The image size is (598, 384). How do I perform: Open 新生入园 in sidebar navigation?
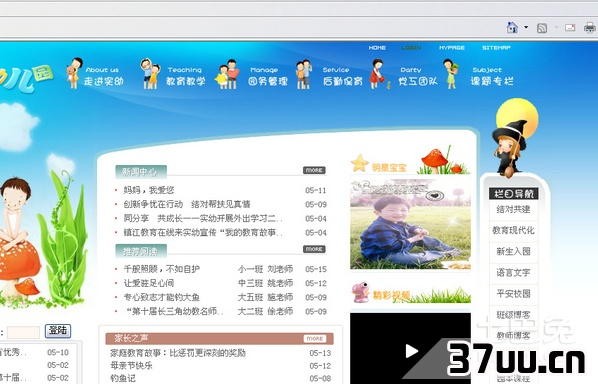pos(513,251)
